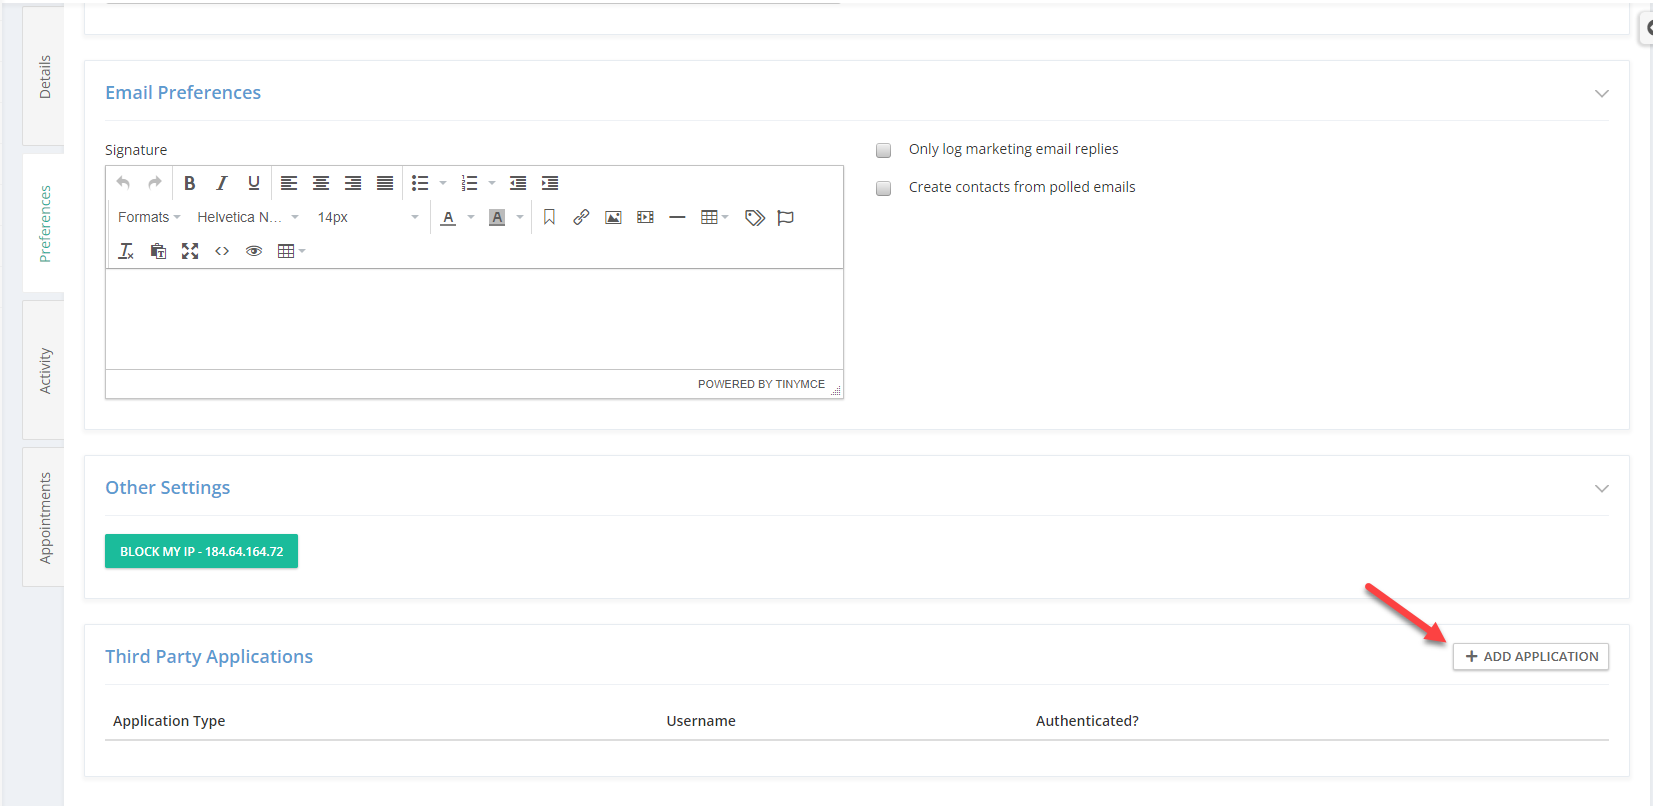Switch to the Activity side tab
The height and width of the screenshot is (806, 1653).
(x=44, y=370)
